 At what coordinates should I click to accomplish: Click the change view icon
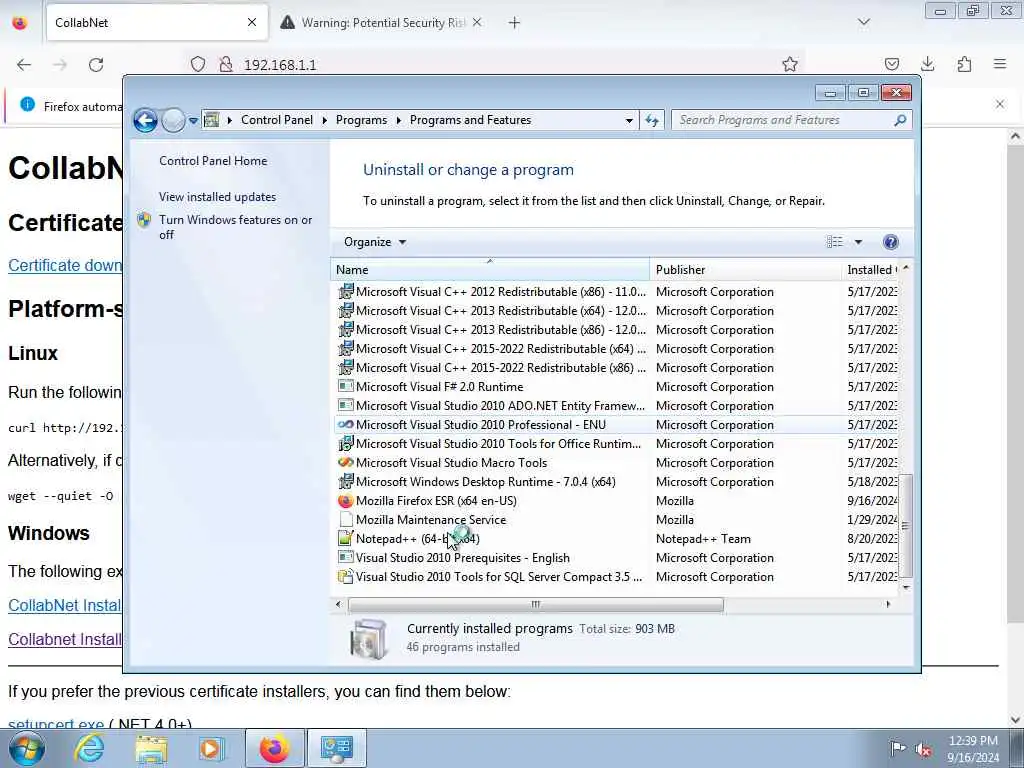pyautogui.click(x=834, y=242)
